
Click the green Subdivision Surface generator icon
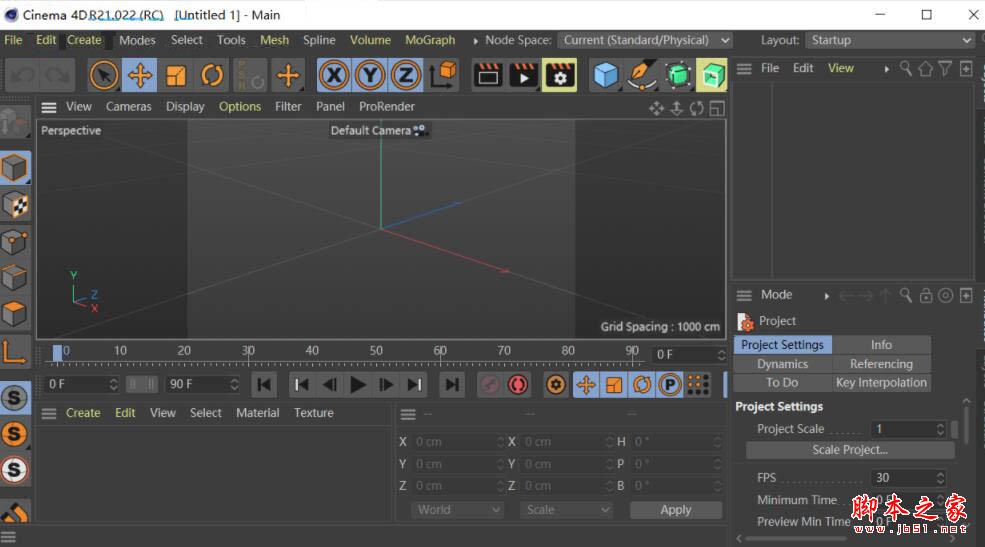pos(677,76)
